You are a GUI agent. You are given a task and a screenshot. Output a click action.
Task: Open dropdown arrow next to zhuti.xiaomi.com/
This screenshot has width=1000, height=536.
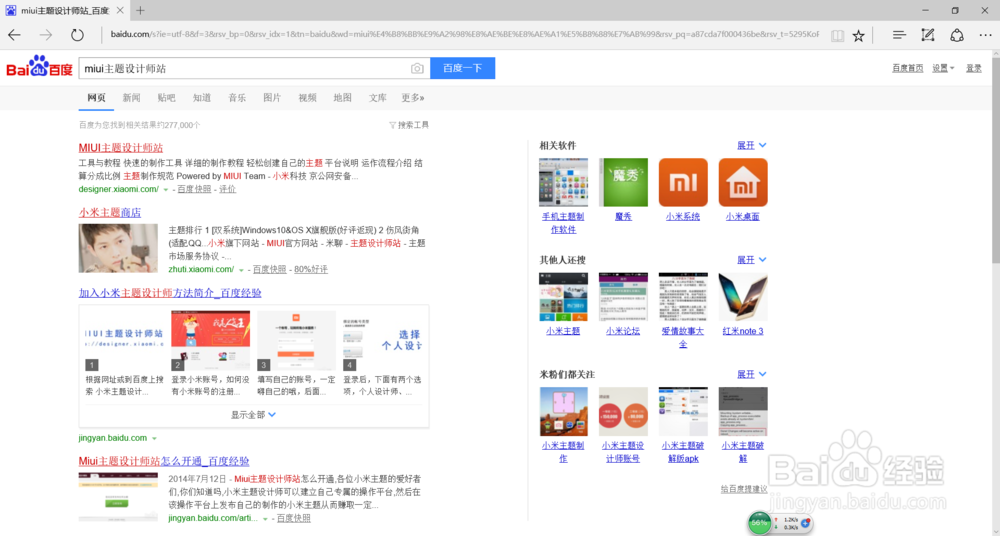(241, 270)
